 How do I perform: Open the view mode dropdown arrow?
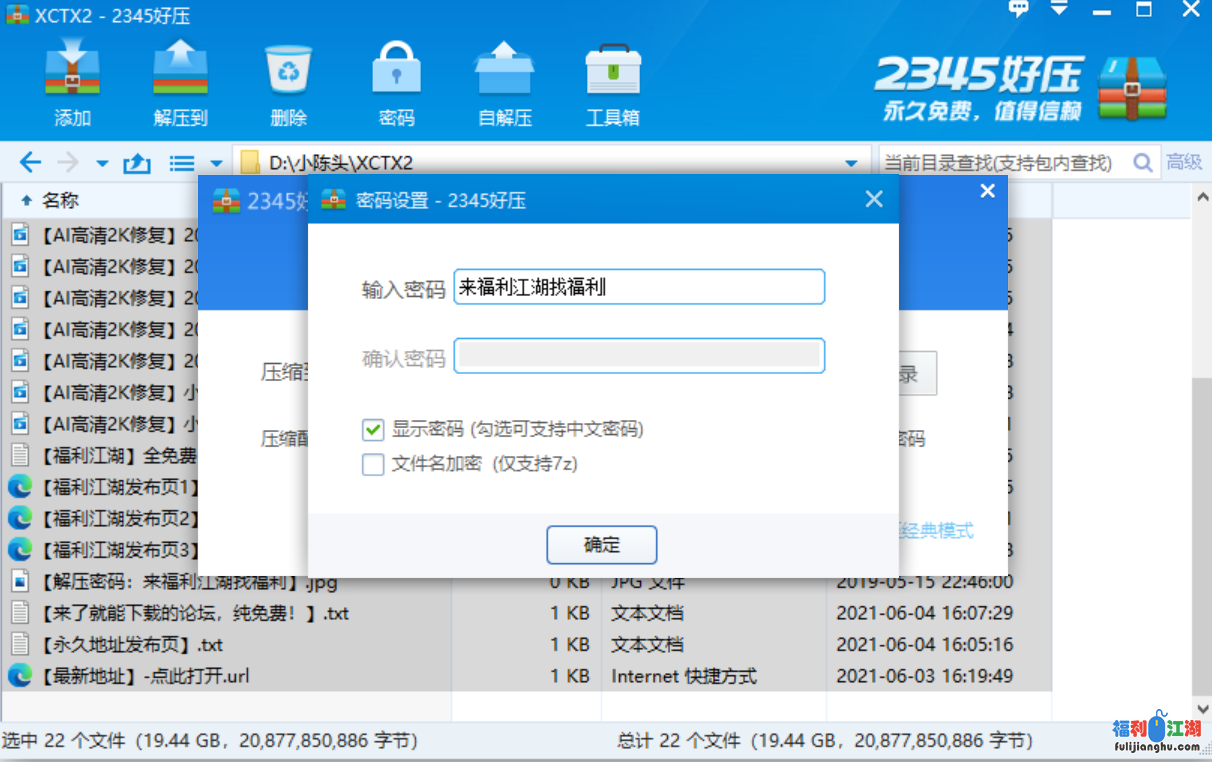pos(216,163)
